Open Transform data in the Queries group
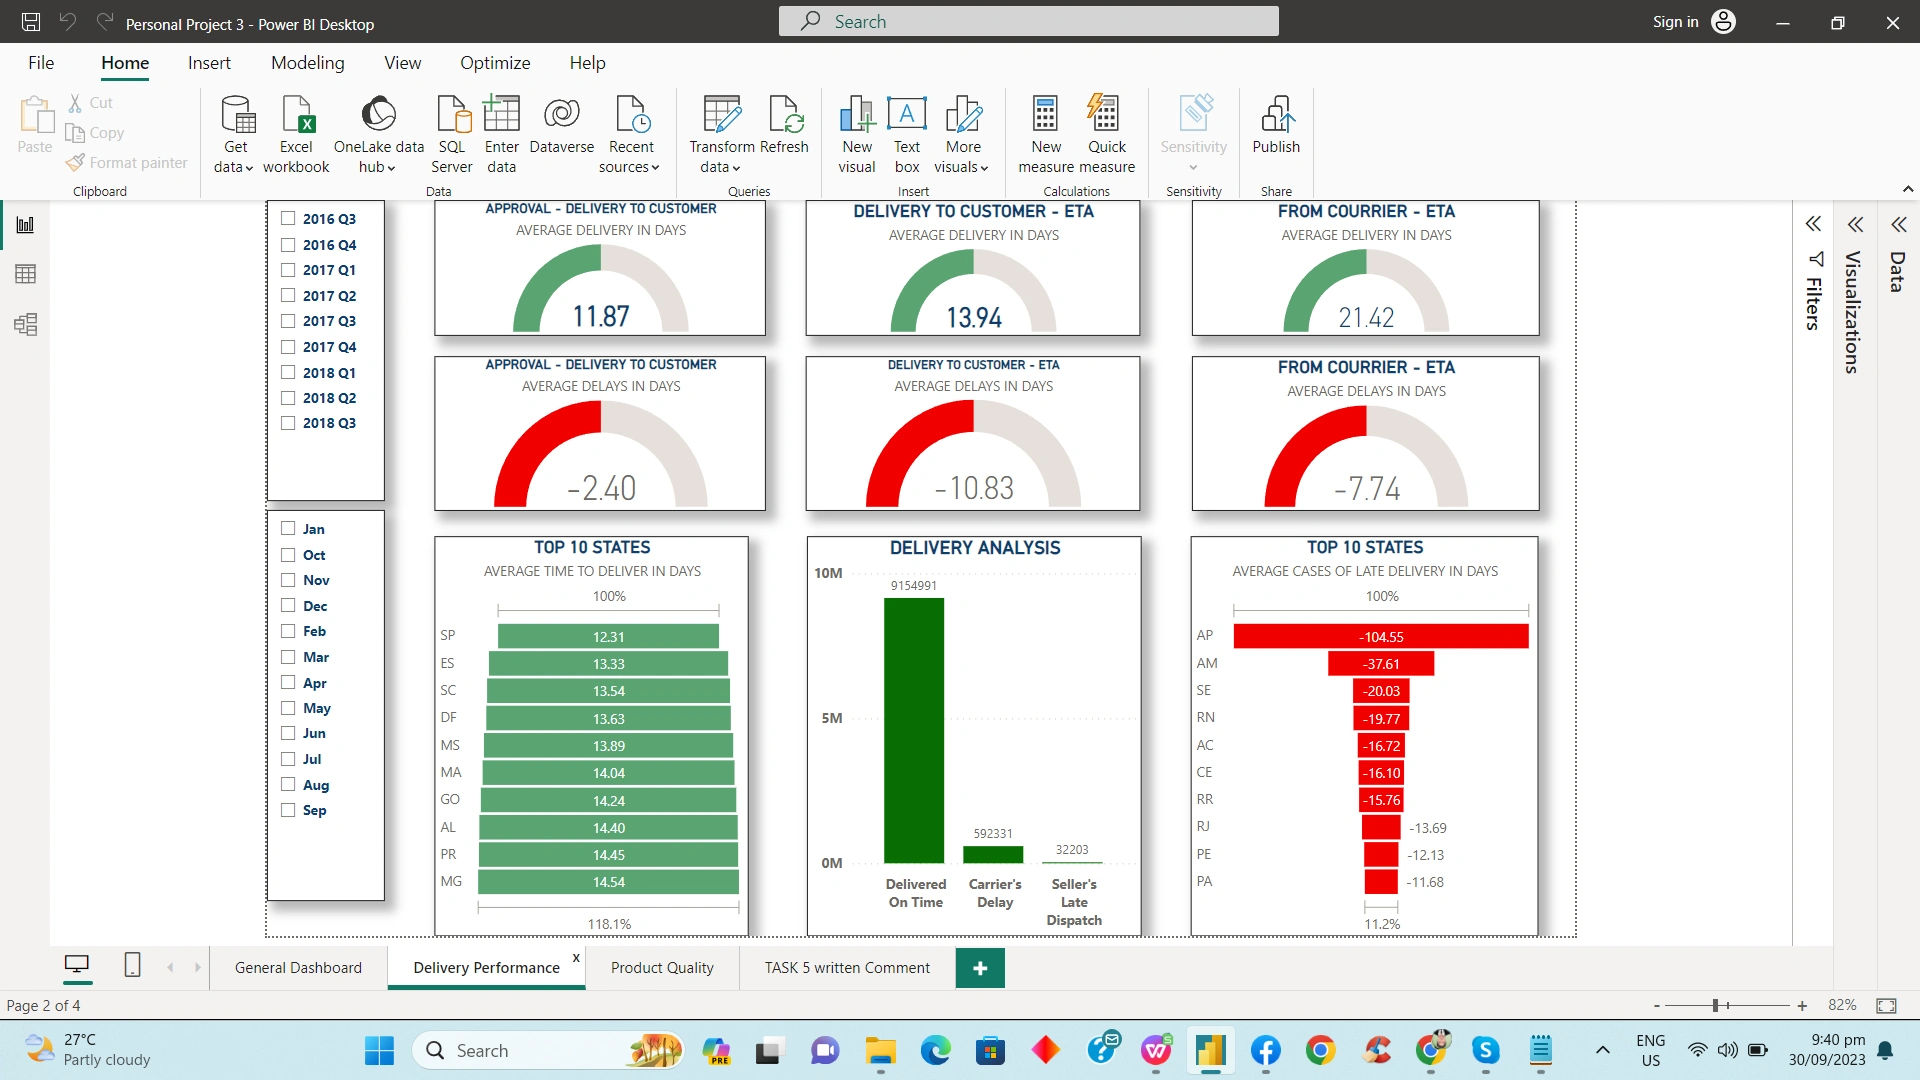Screen dimensions: 1920x1080 (x=721, y=133)
